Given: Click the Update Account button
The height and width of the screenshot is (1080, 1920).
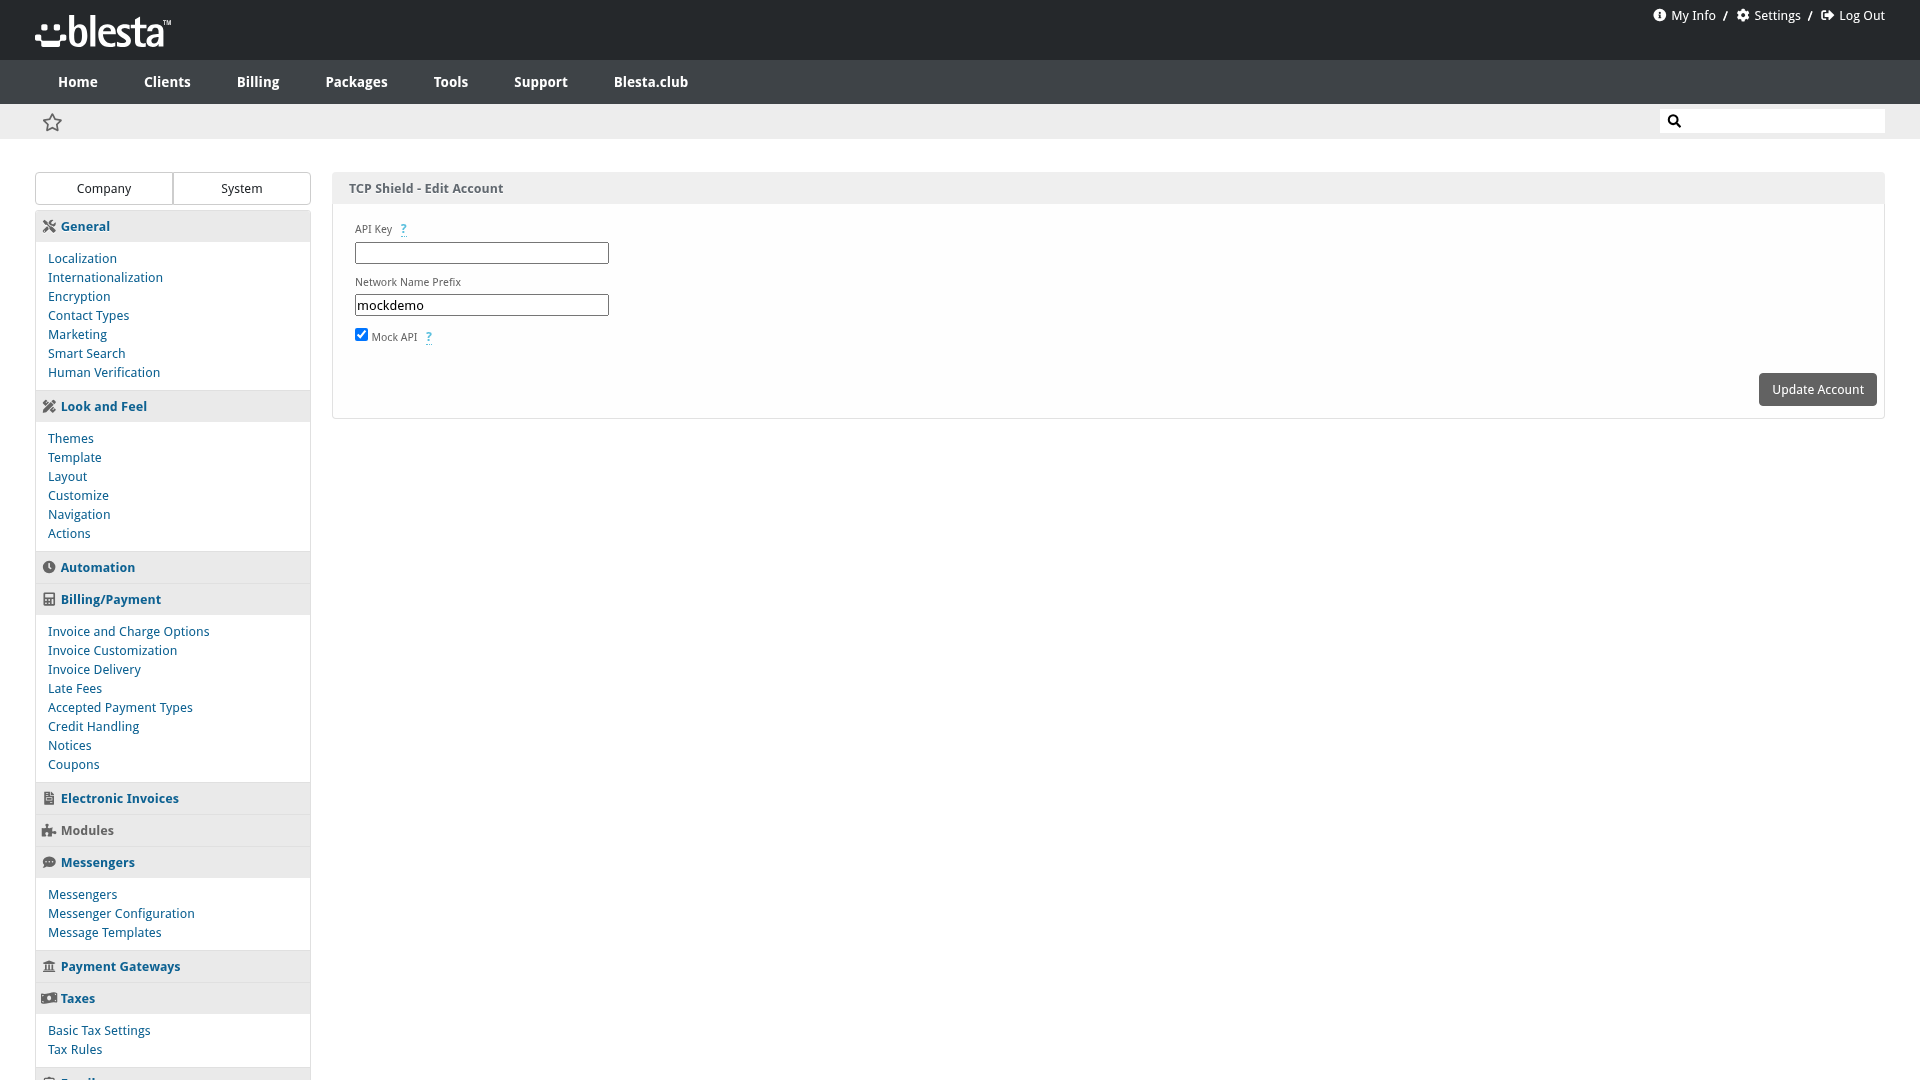Looking at the screenshot, I should coord(1817,389).
